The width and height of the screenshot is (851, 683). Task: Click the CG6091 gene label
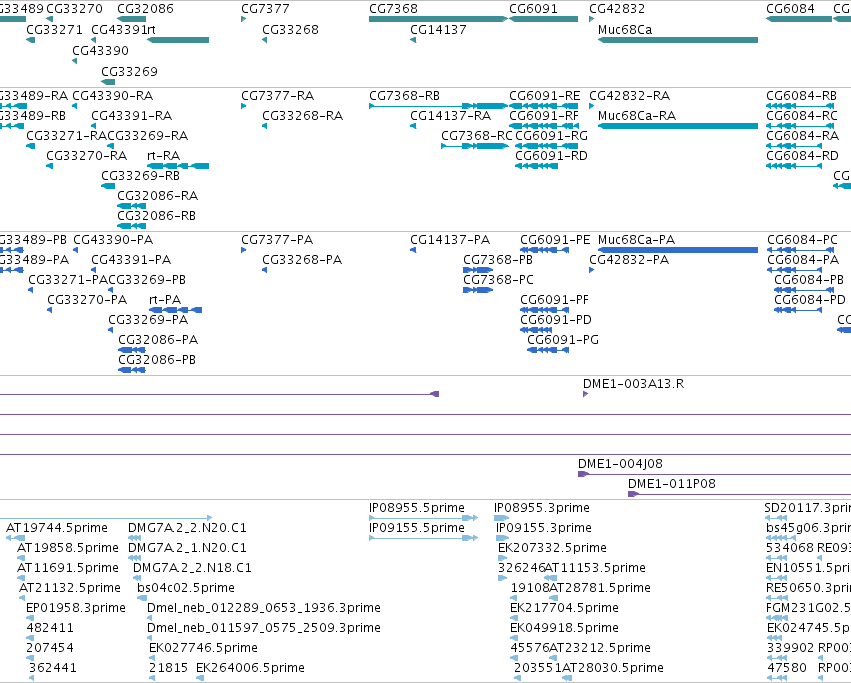tap(533, 9)
